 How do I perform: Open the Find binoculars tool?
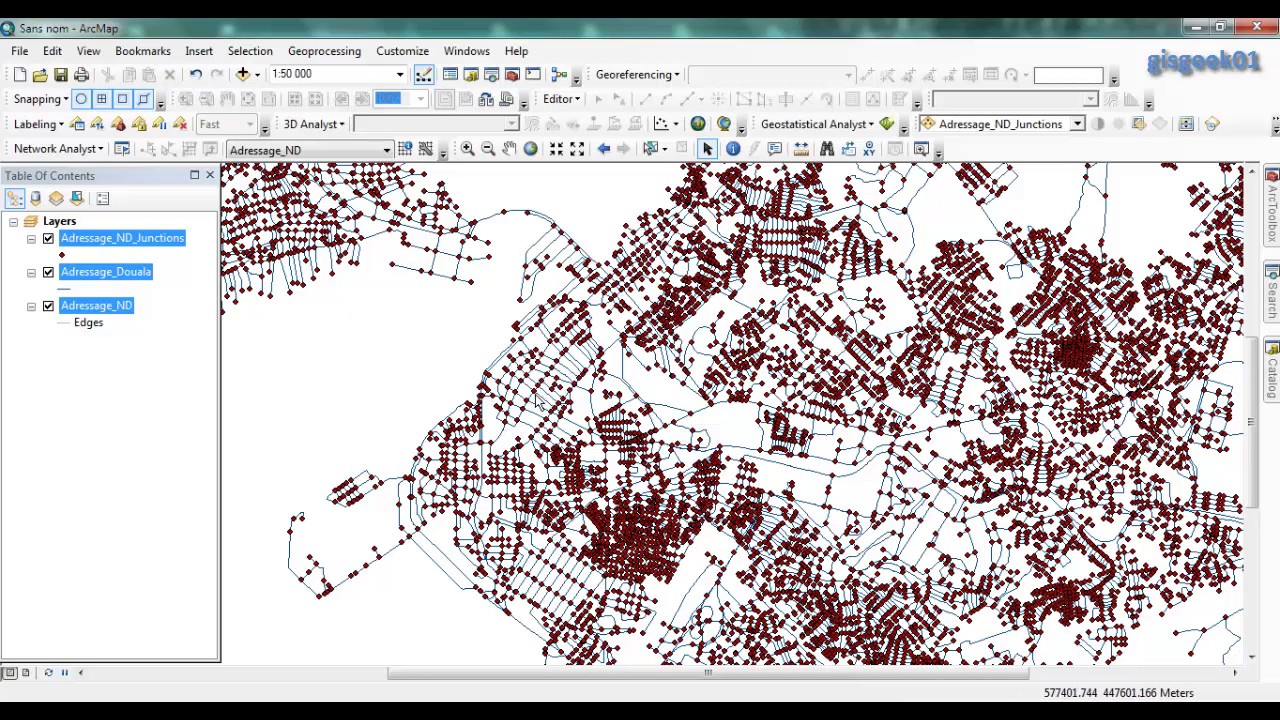coord(827,149)
